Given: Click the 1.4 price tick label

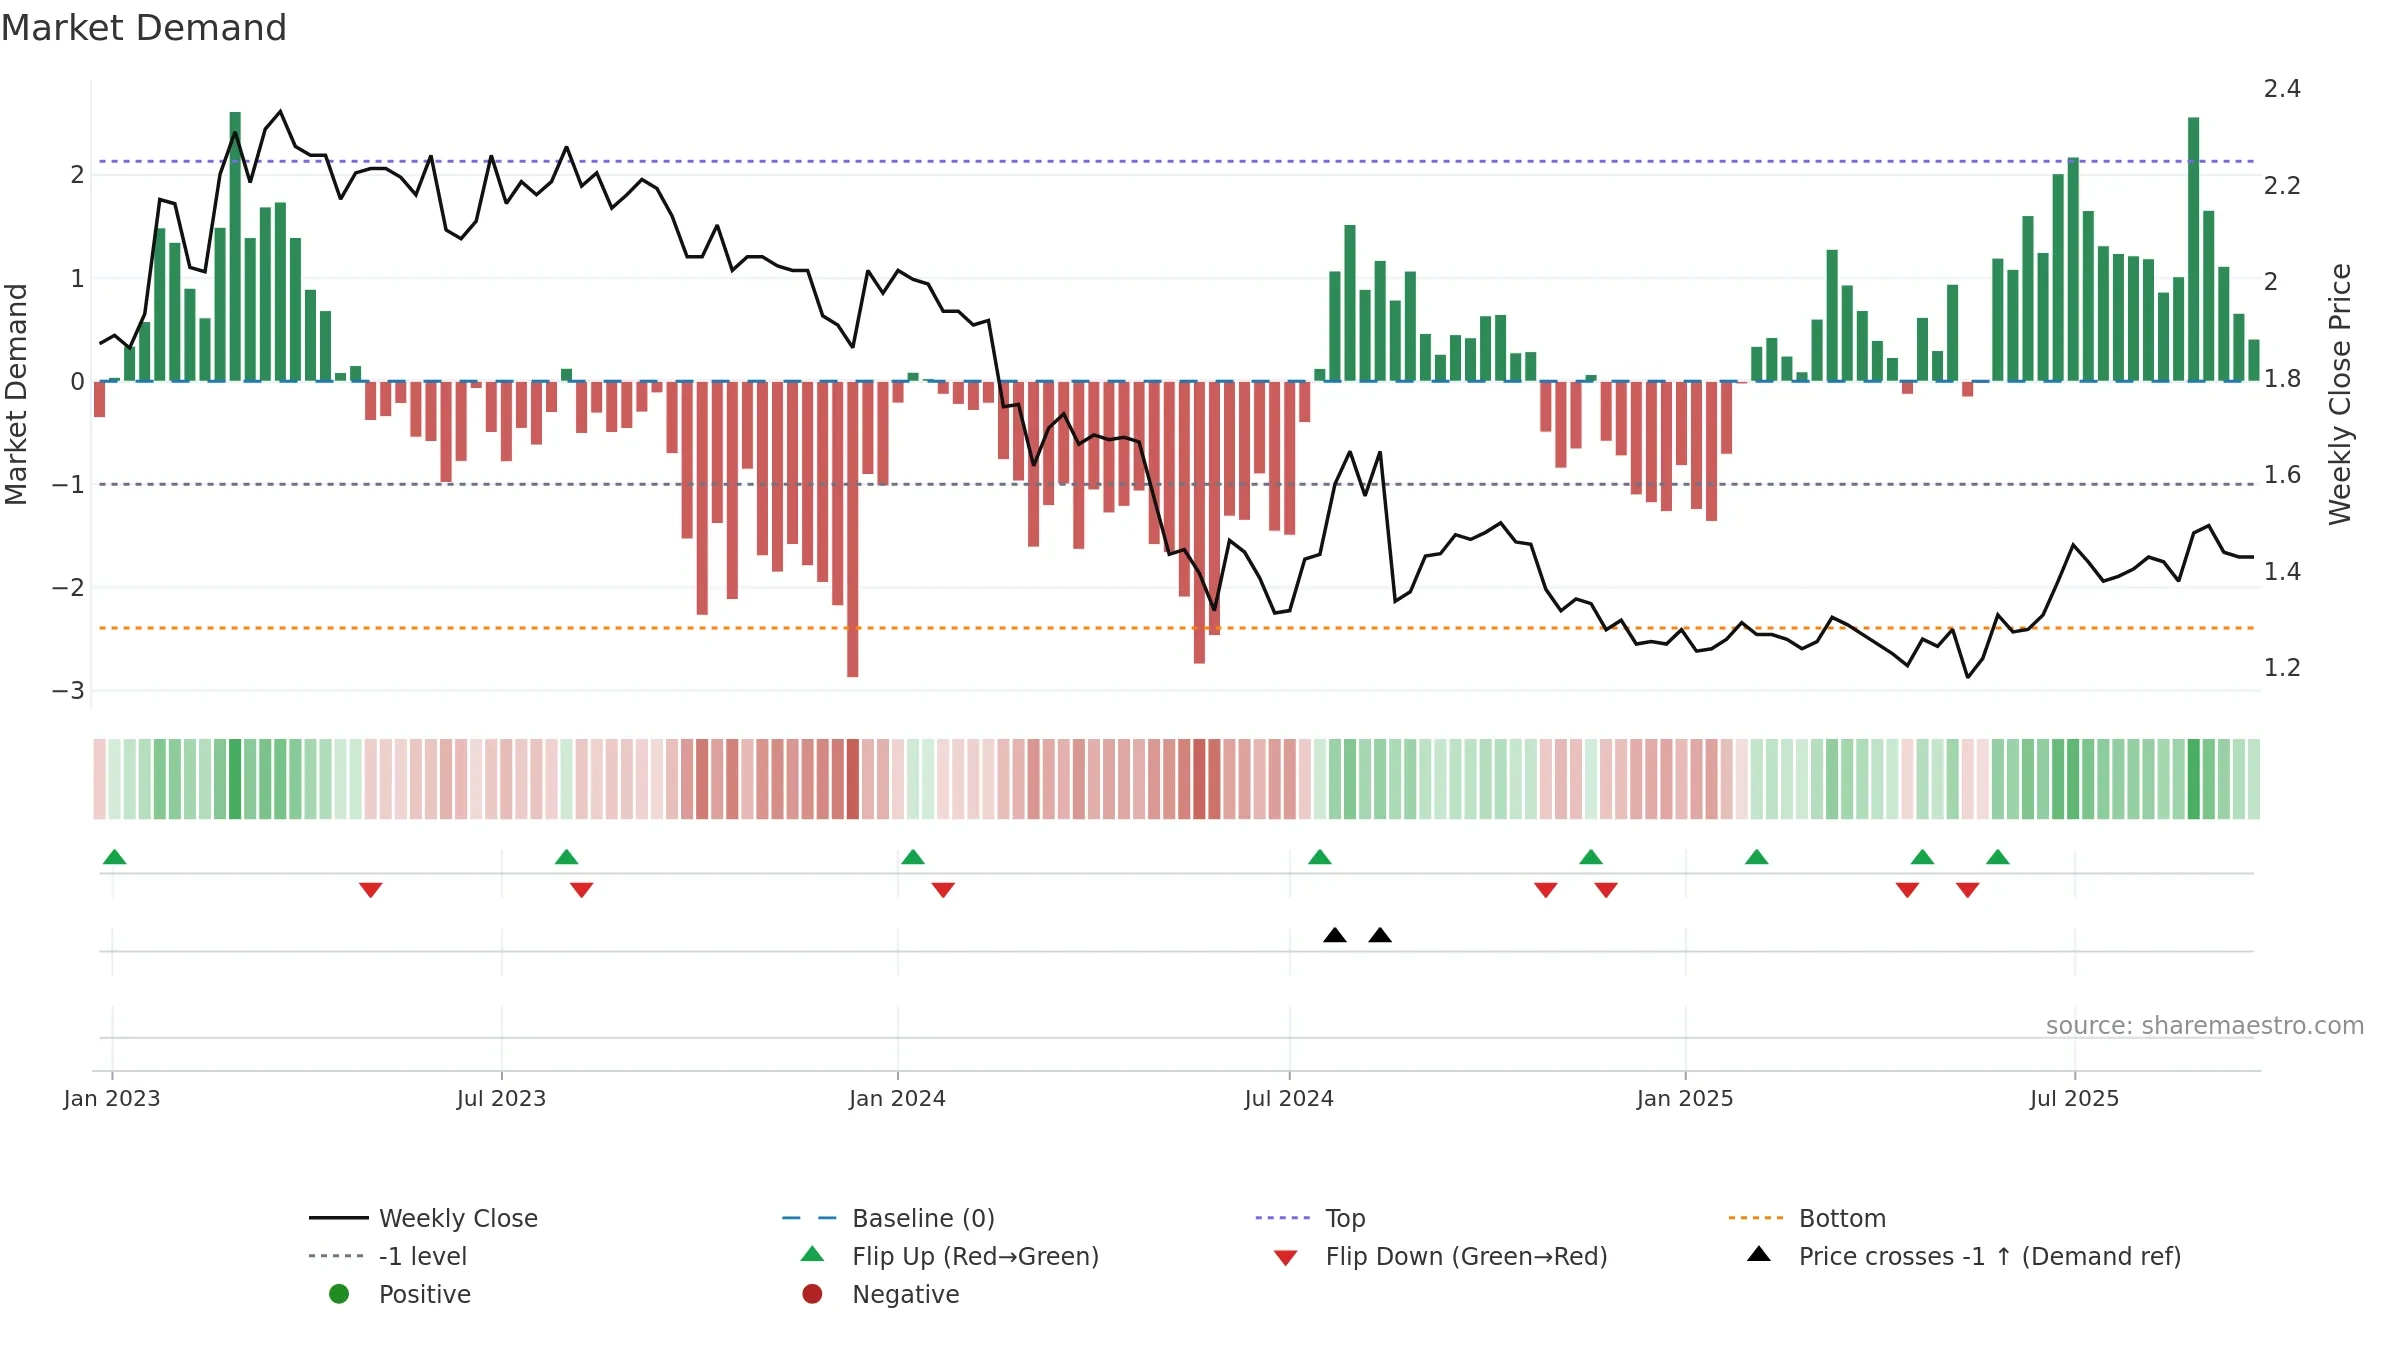Looking at the screenshot, I should coord(2282,571).
